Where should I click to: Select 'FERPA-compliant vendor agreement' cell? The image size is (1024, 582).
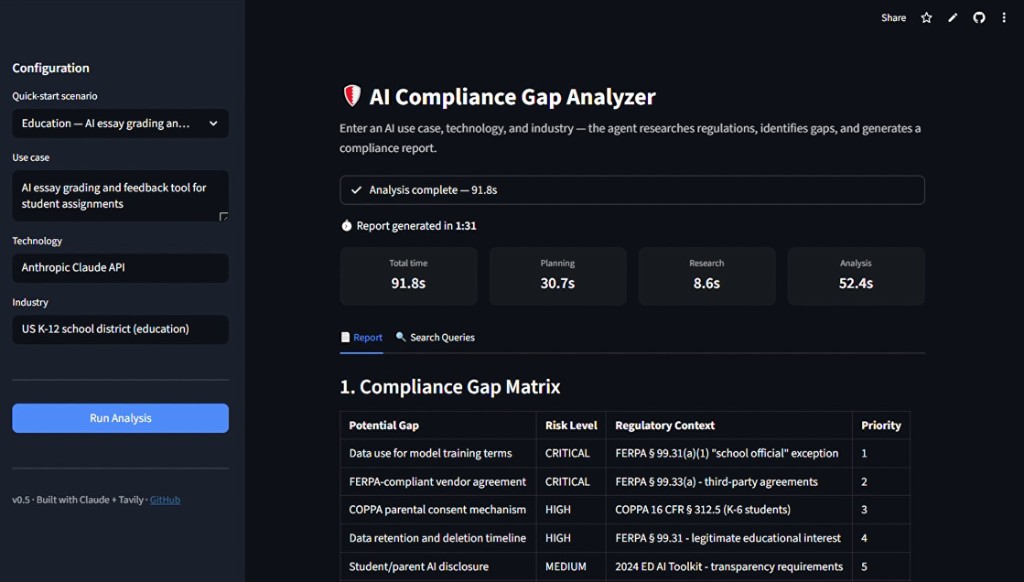(438, 481)
